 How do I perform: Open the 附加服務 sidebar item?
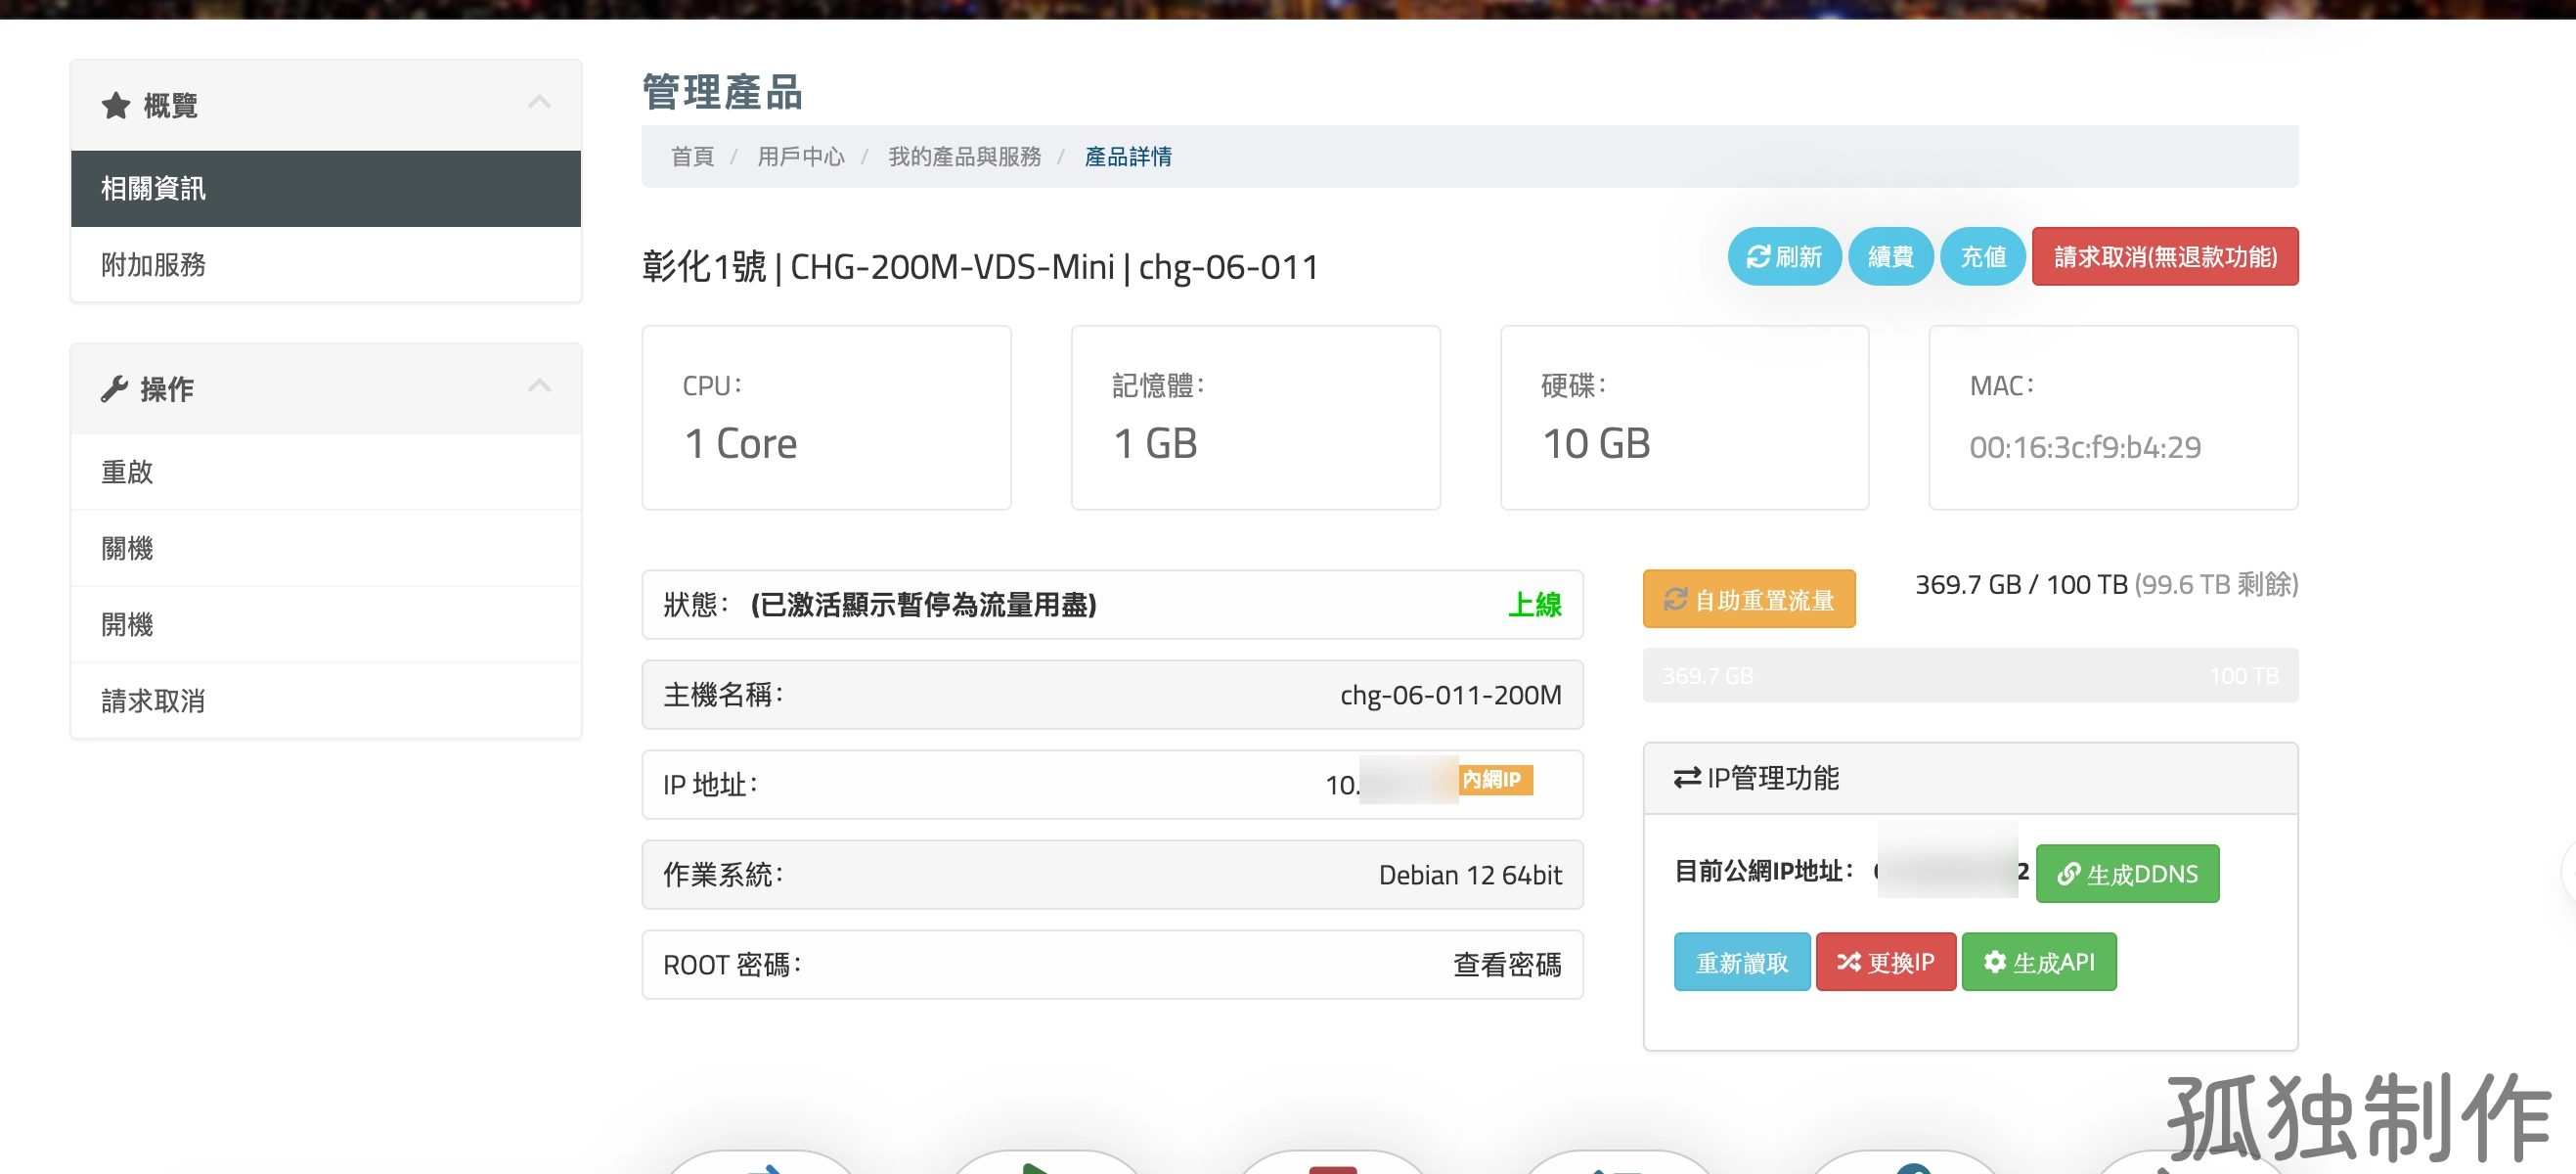[326, 265]
